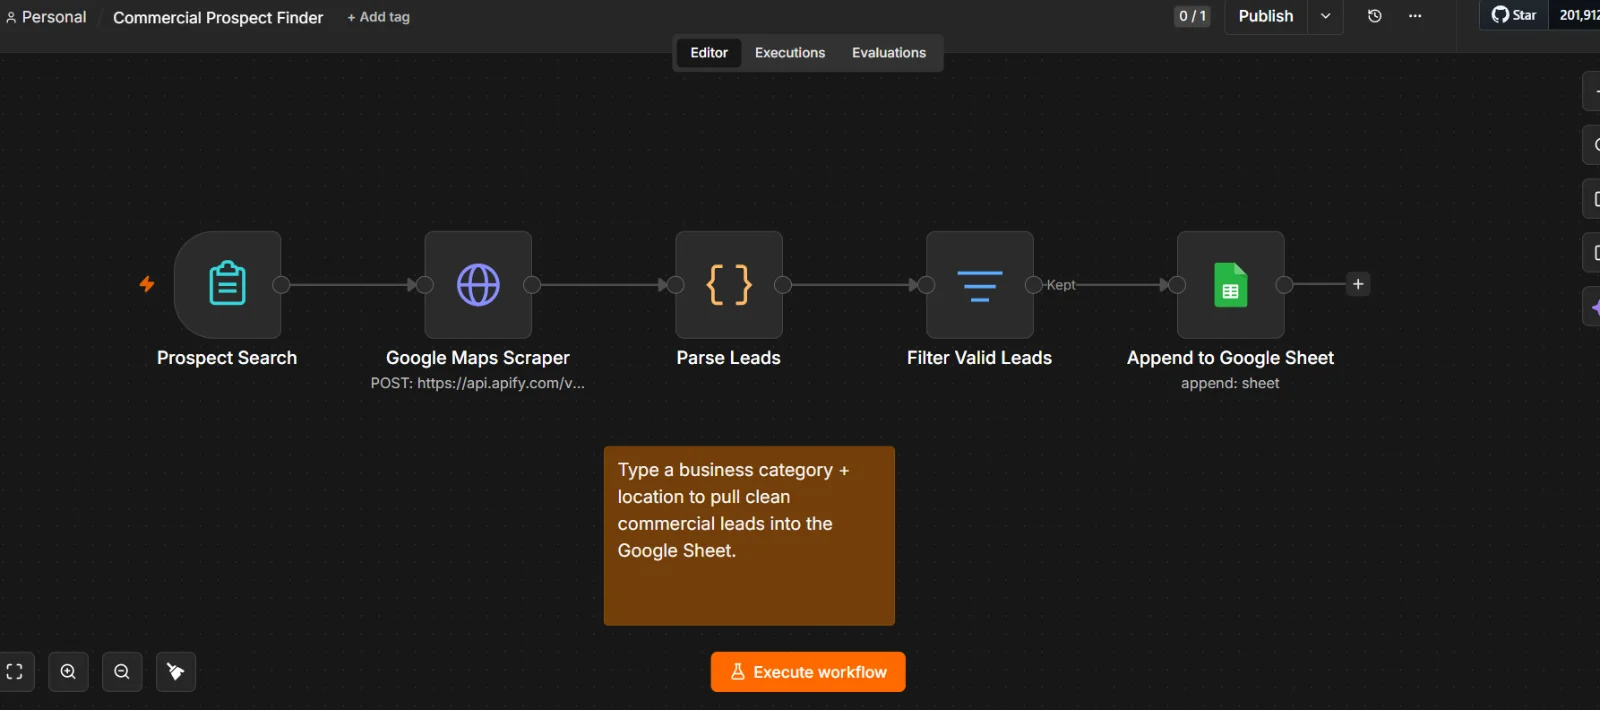
Task: Click the POST apify URL subtitle
Action: [478, 383]
